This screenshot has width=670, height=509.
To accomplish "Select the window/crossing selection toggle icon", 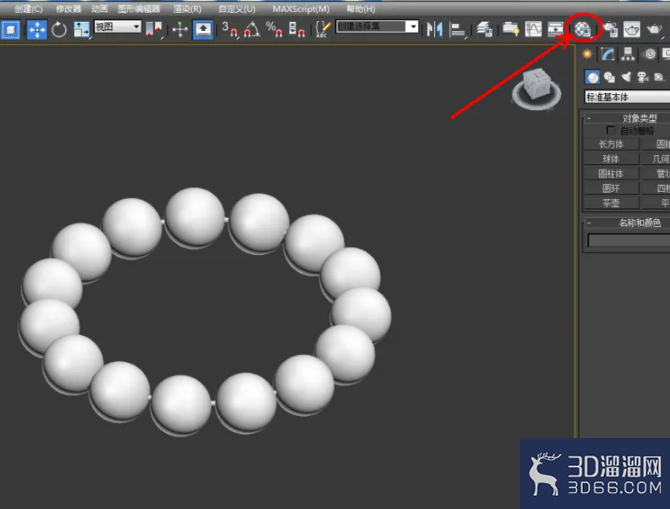I will [11, 29].
